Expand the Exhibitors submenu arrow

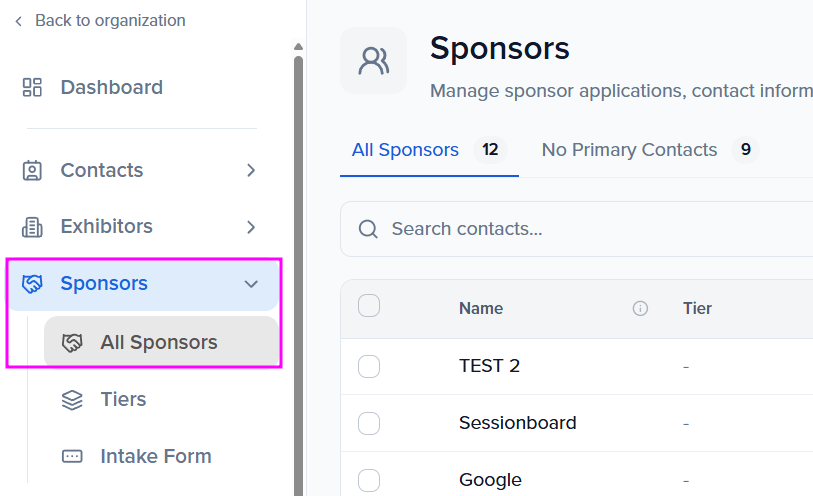click(251, 227)
